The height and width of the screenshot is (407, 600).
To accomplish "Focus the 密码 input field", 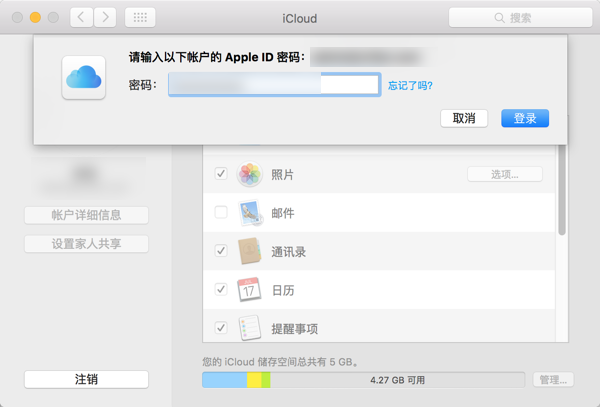I will pos(273,85).
